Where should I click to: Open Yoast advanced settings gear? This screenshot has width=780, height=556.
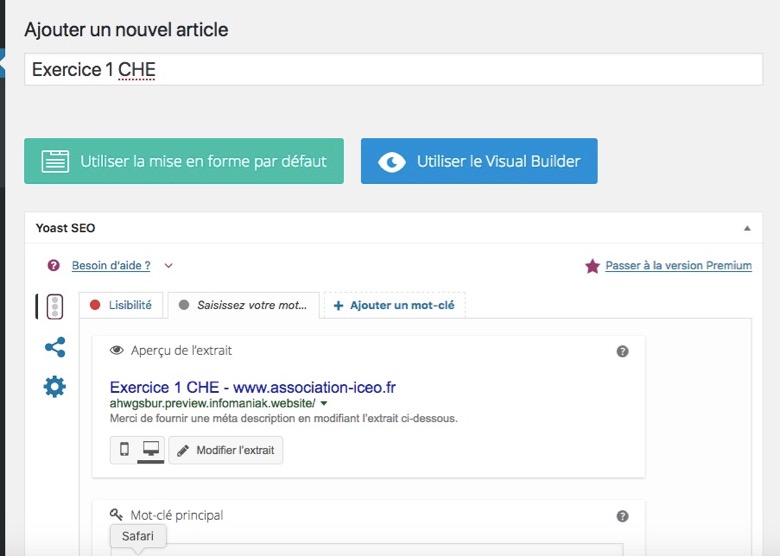coord(55,386)
